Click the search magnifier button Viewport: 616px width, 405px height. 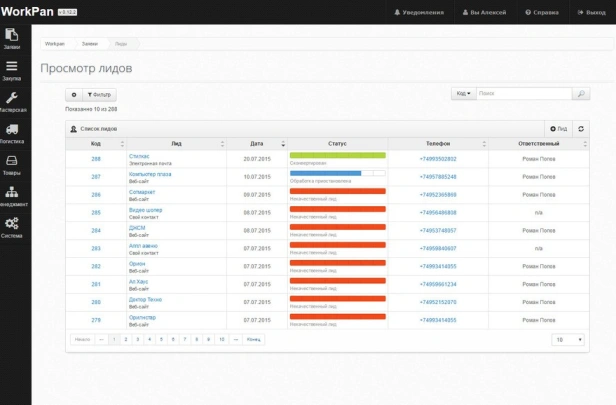581,94
